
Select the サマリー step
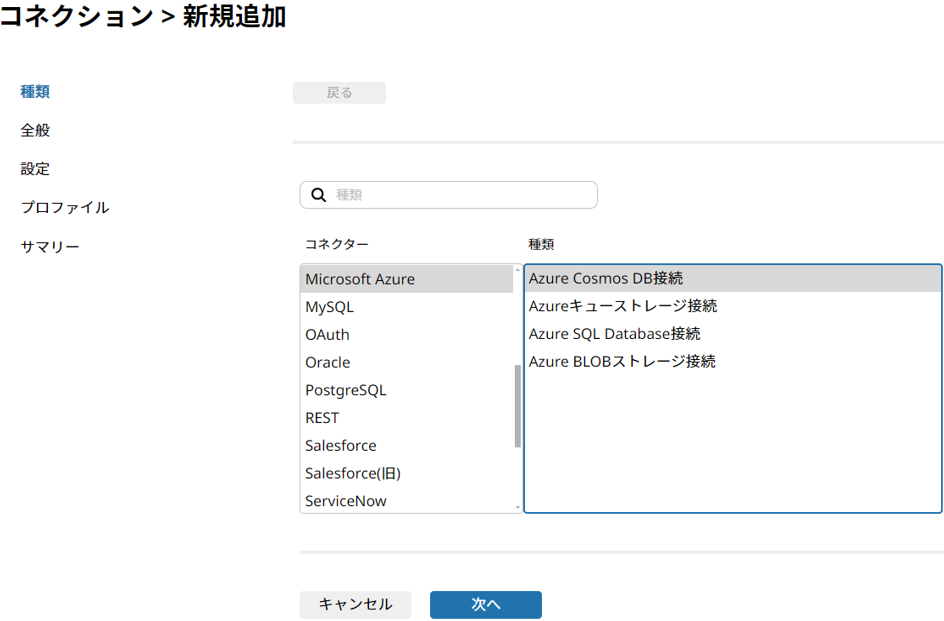50,247
